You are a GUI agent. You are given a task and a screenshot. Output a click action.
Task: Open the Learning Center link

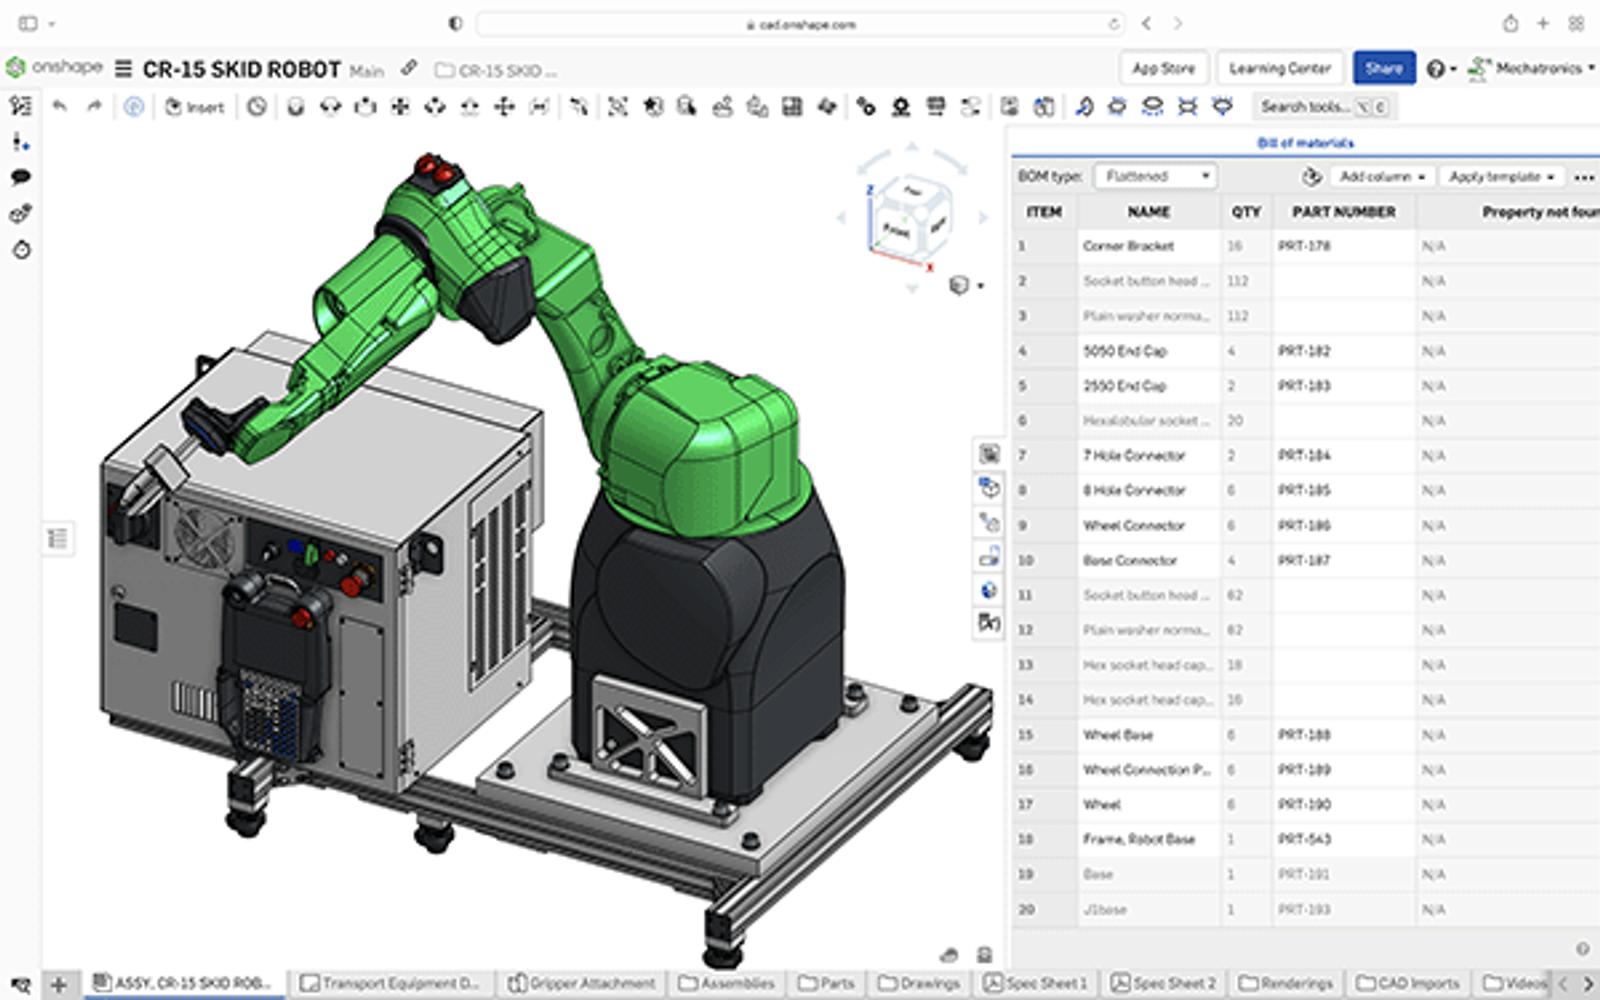(1279, 69)
